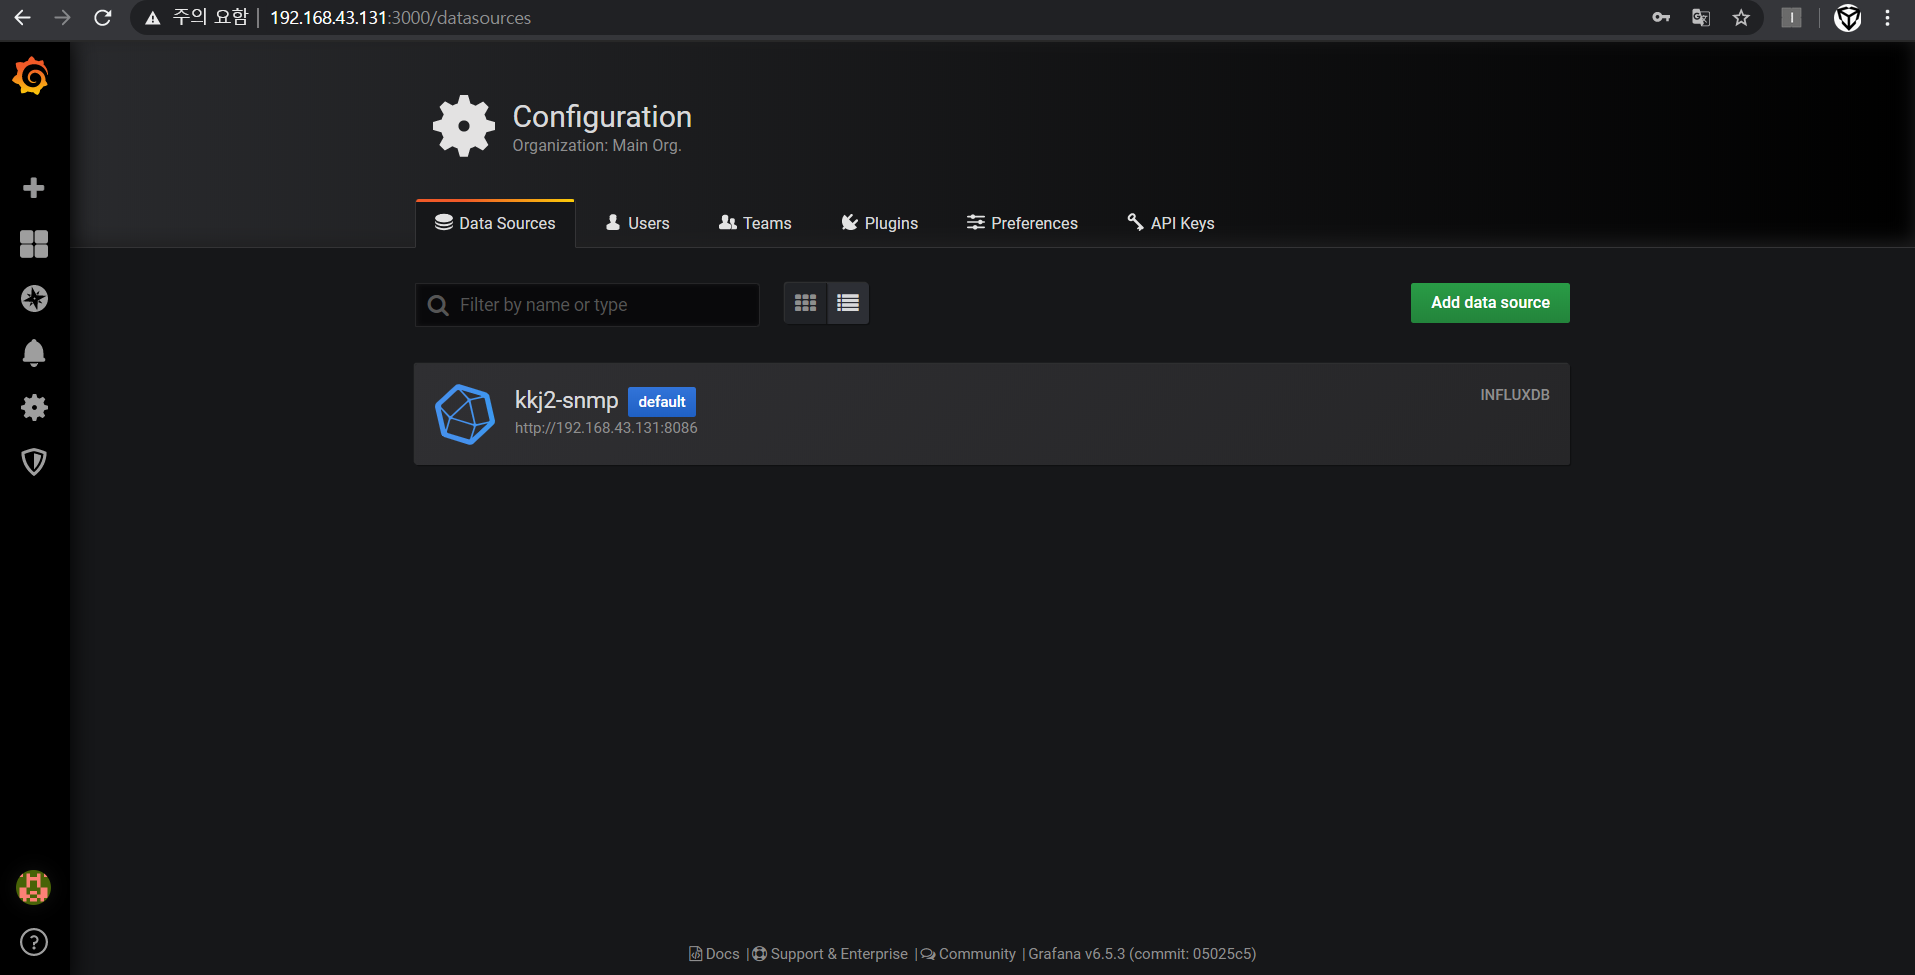Bookmark this page with star icon

(1741, 18)
